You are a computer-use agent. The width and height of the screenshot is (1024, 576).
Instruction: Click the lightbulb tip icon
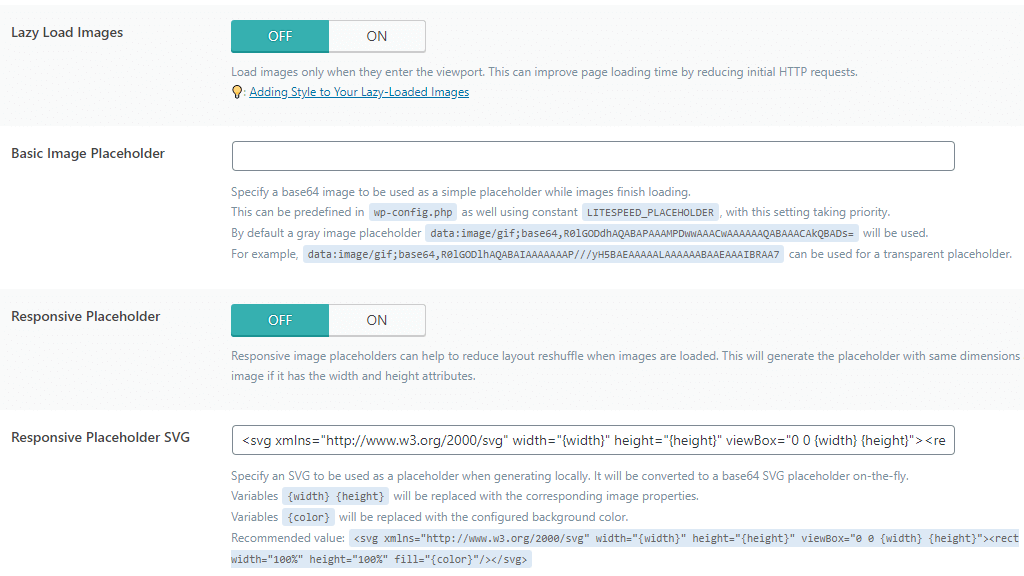tap(237, 92)
